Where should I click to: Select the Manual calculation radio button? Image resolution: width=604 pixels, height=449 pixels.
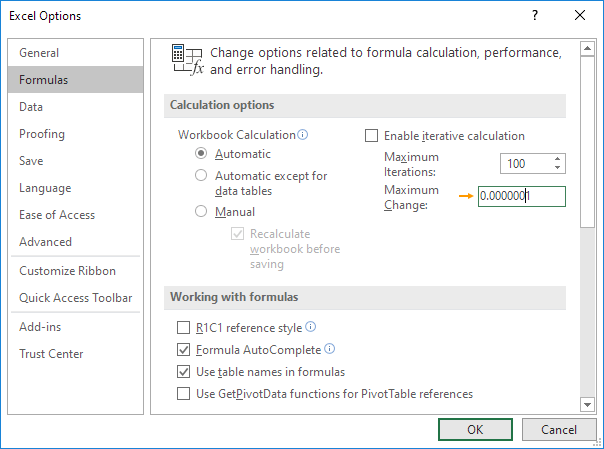201,212
